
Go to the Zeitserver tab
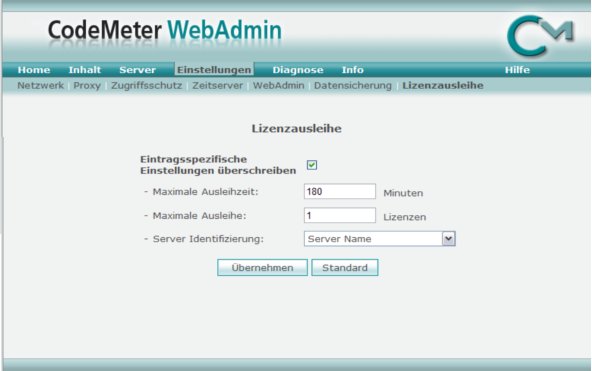(217, 86)
